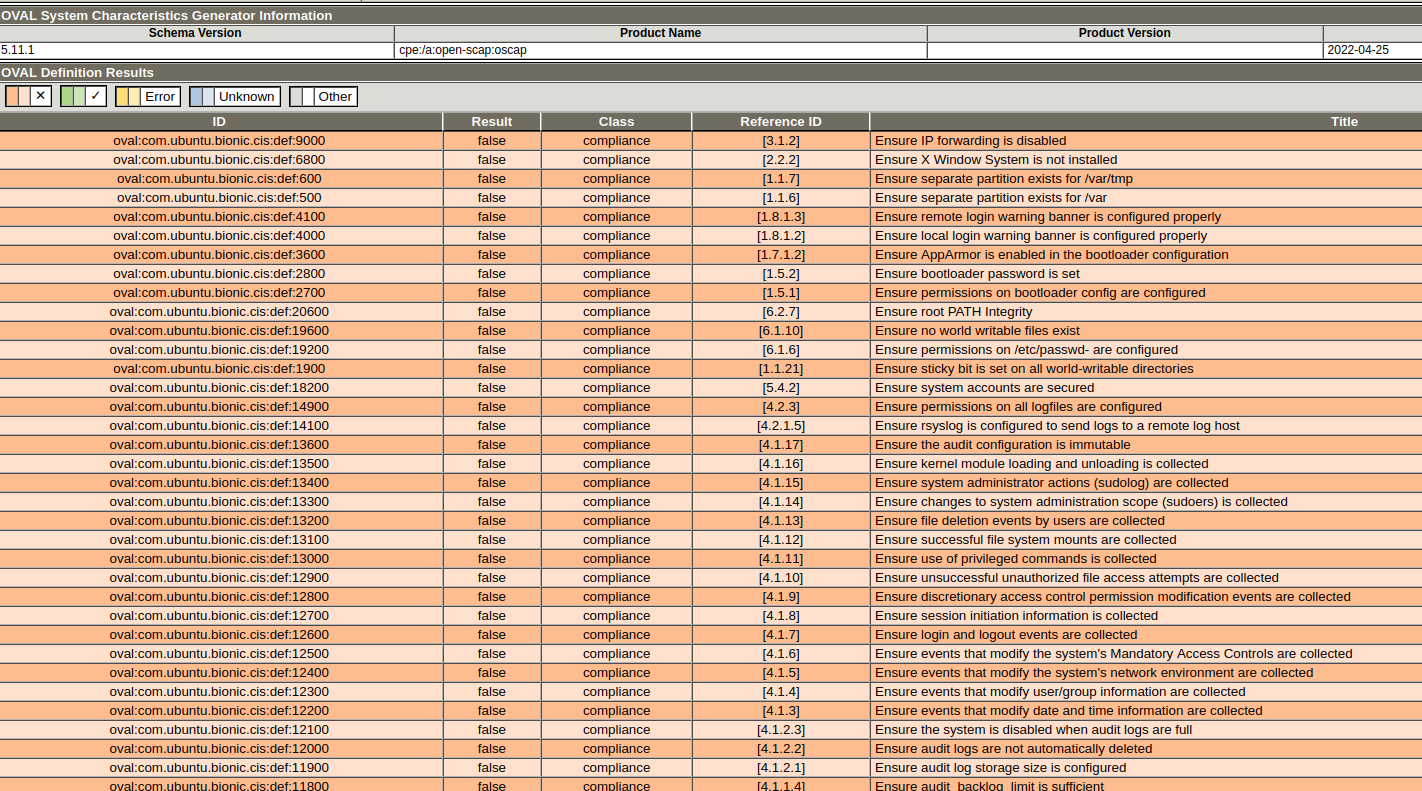Click the Error legend label

pyautogui.click(x=160, y=96)
